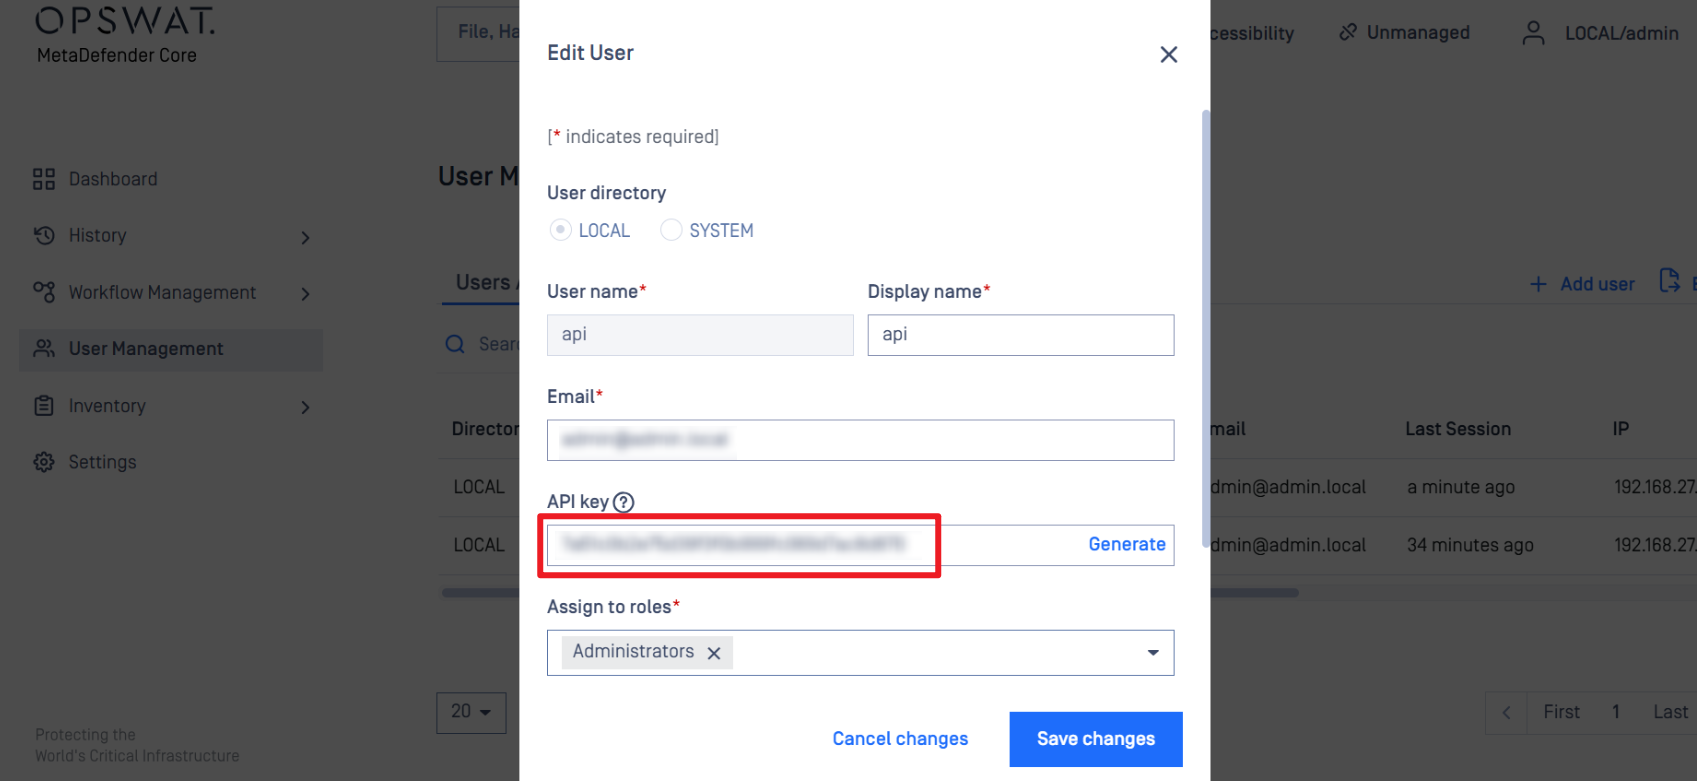This screenshot has width=1697, height=781.
Task: Click the History clock icon in sidebar
Action: click(x=44, y=236)
